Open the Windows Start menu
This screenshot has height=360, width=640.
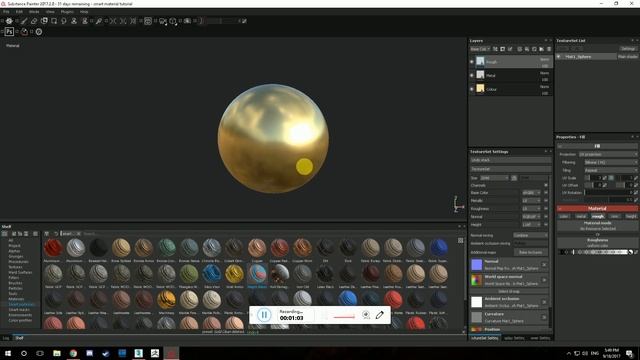(x=8, y=353)
